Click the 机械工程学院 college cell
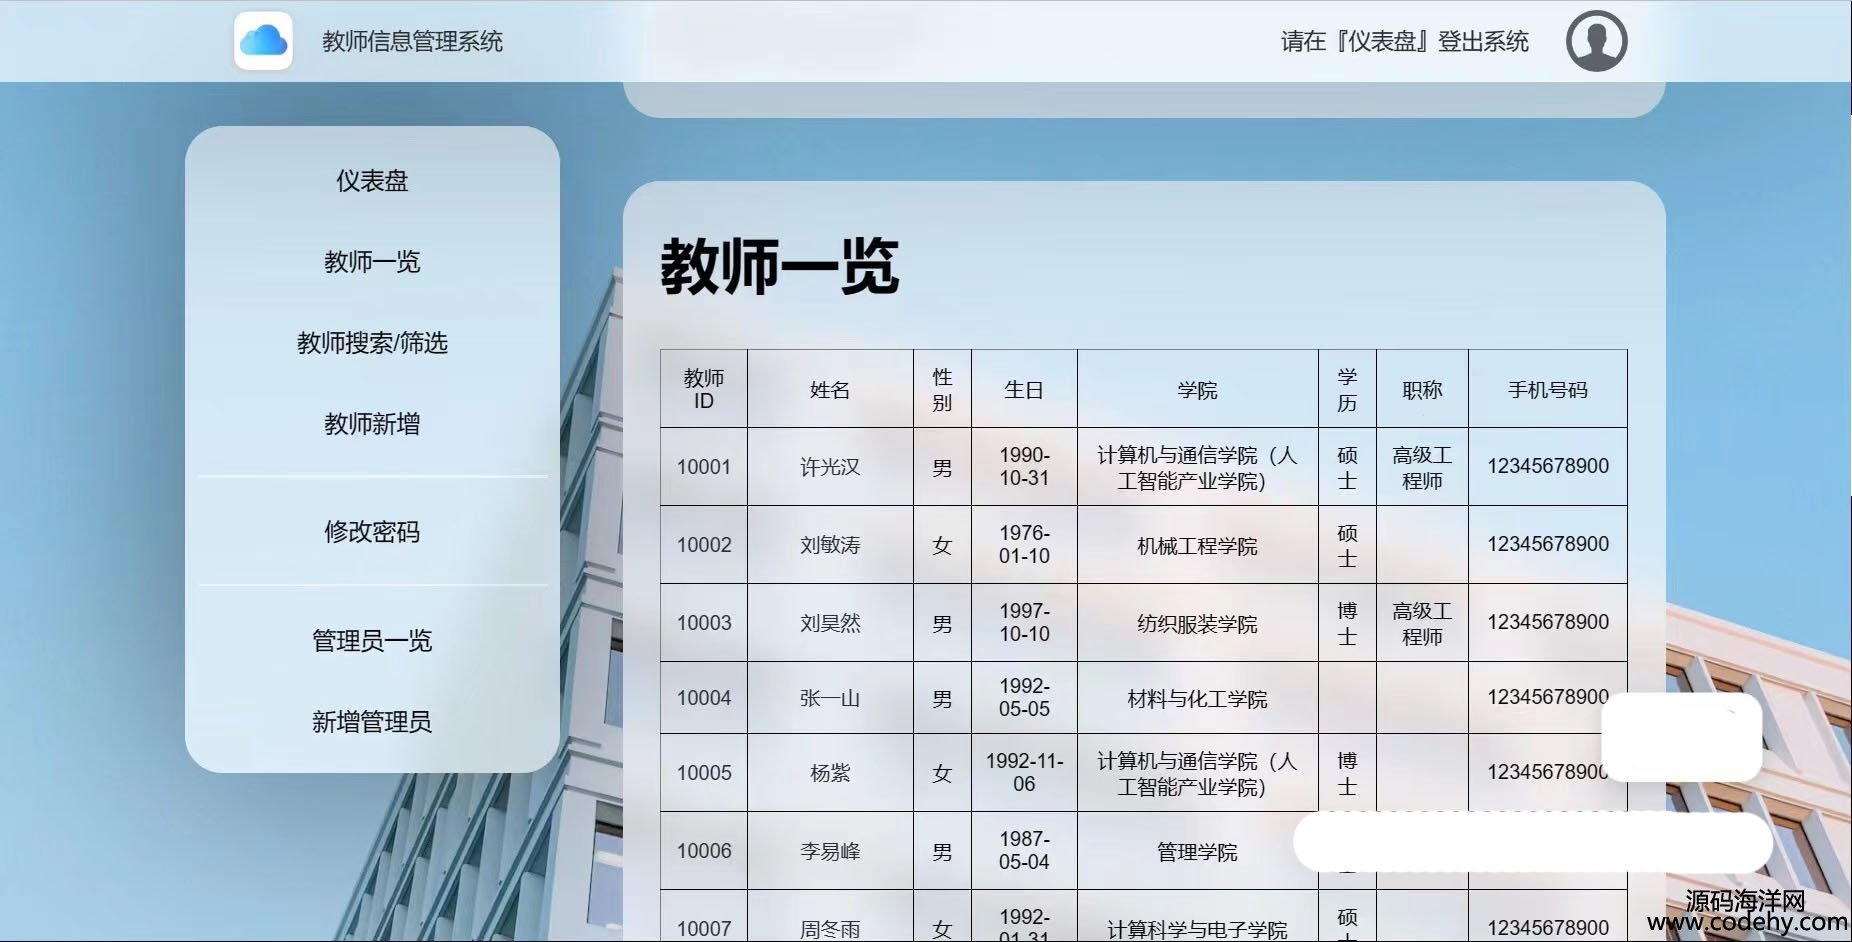The height and width of the screenshot is (942, 1852). [1197, 545]
